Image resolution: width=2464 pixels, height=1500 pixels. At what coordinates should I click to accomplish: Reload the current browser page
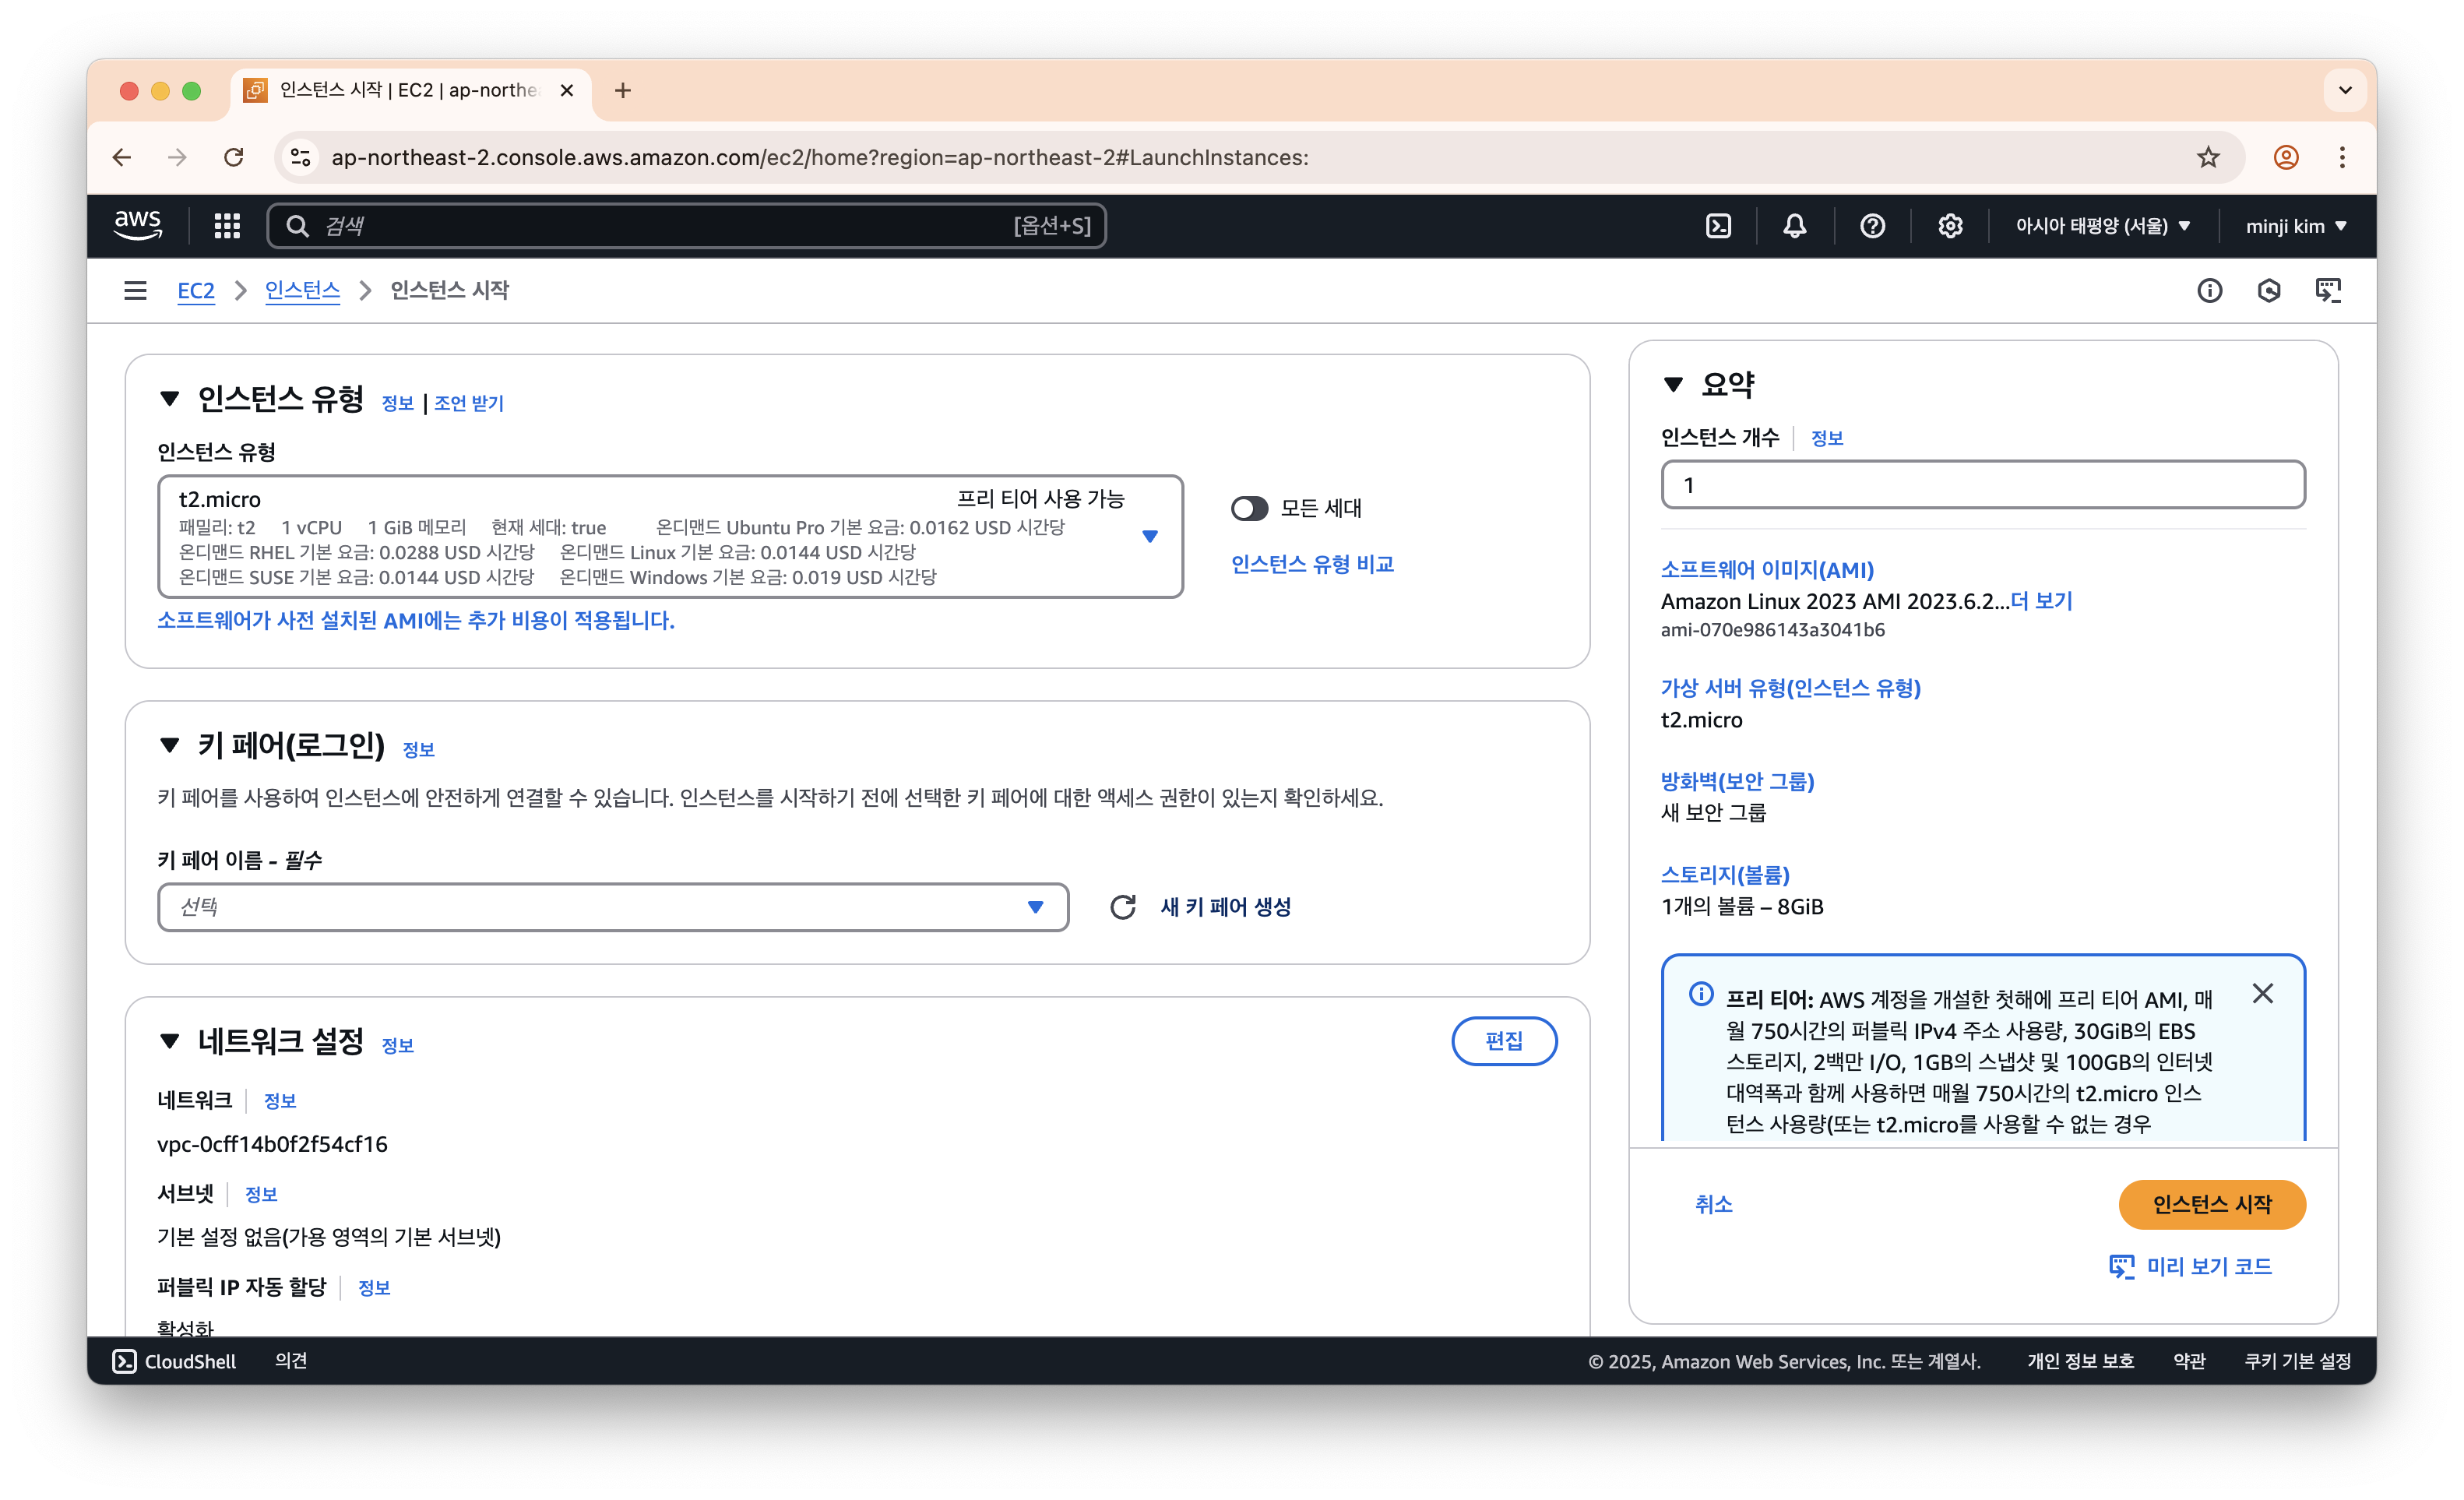coord(234,157)
